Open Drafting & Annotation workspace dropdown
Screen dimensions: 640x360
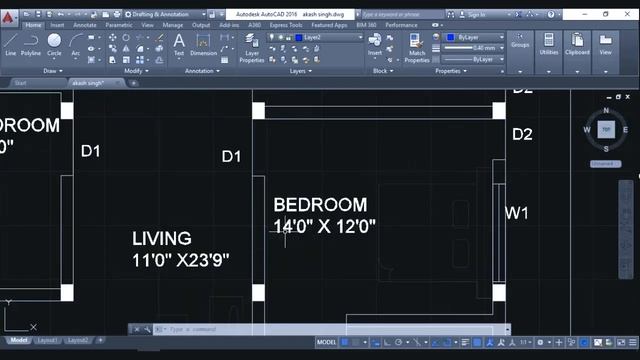(x=165, y=14)
